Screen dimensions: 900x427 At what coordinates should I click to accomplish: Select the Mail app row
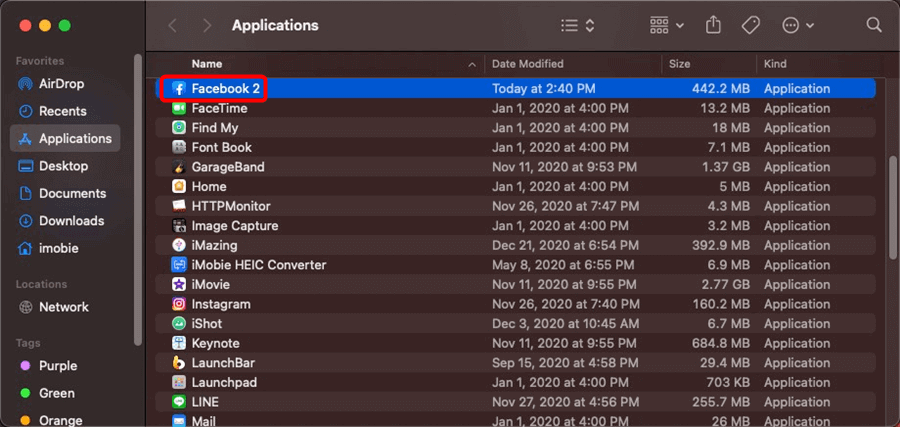point(515,421)
